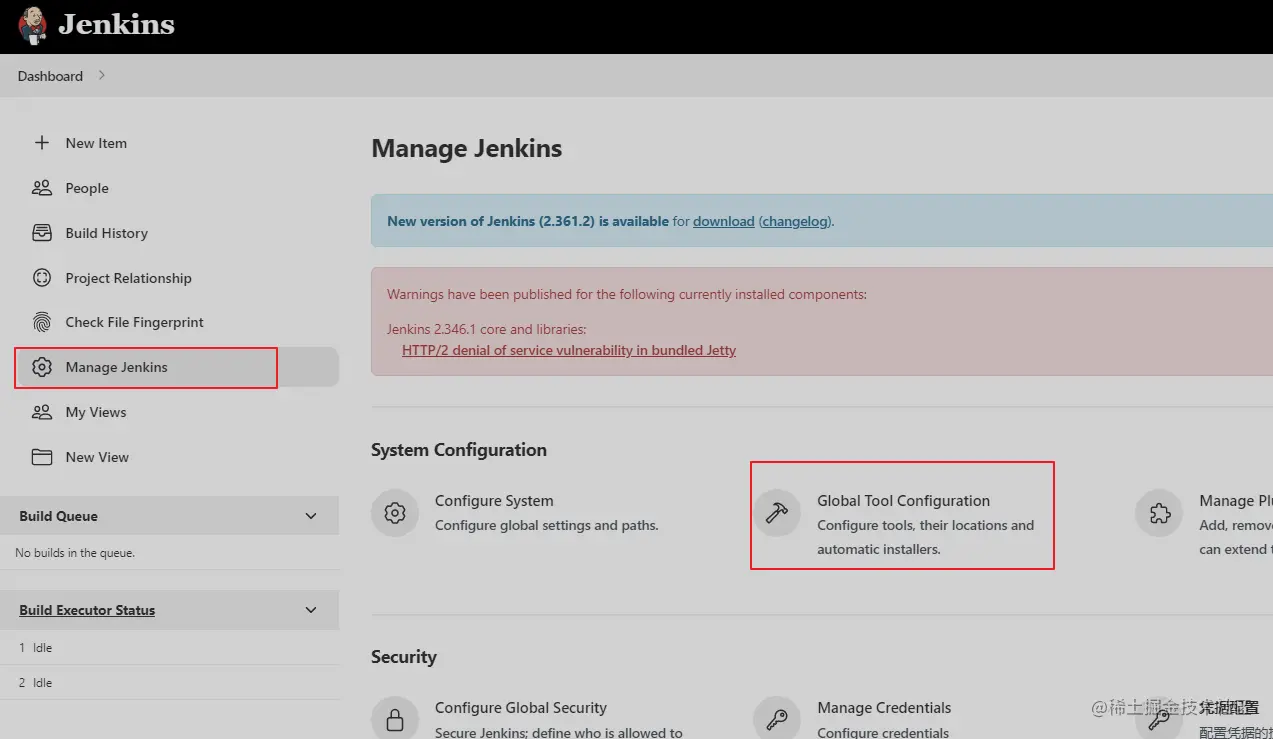Click the Security section heading

(404, 657)
